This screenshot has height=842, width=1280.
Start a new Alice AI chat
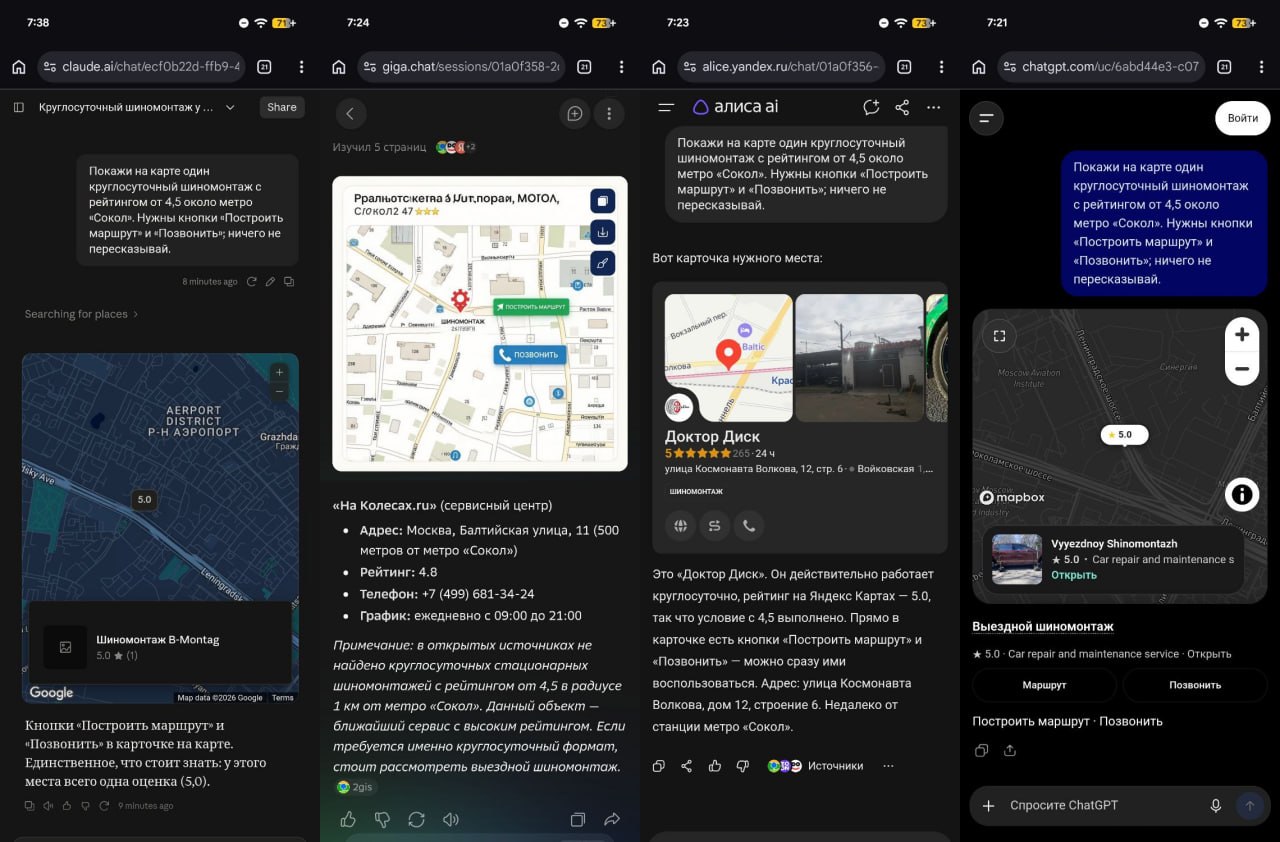(x=871, y=107)
